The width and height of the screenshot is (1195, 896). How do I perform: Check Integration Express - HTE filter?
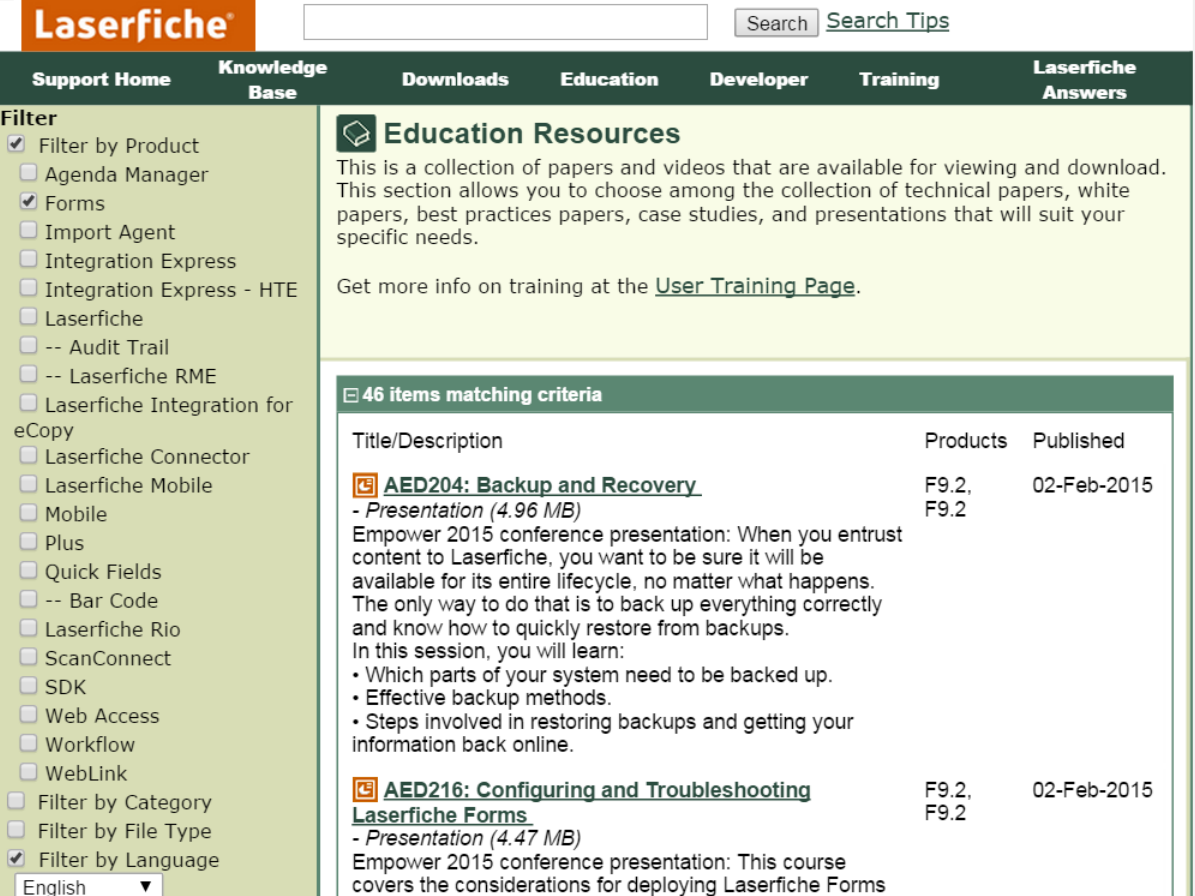[28, 288]
